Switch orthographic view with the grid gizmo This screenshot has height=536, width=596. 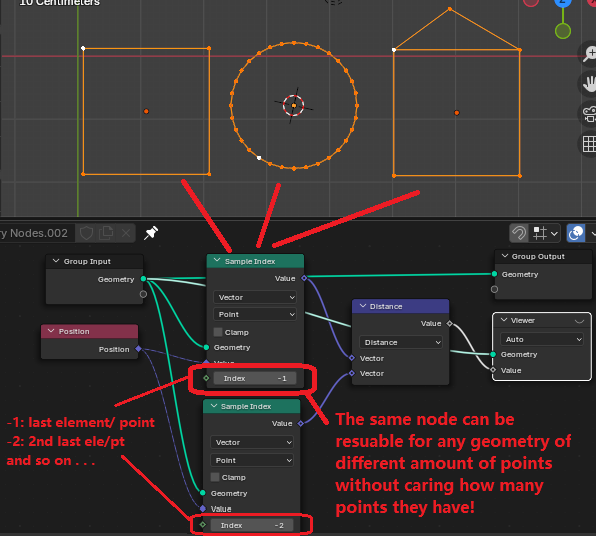590,144
